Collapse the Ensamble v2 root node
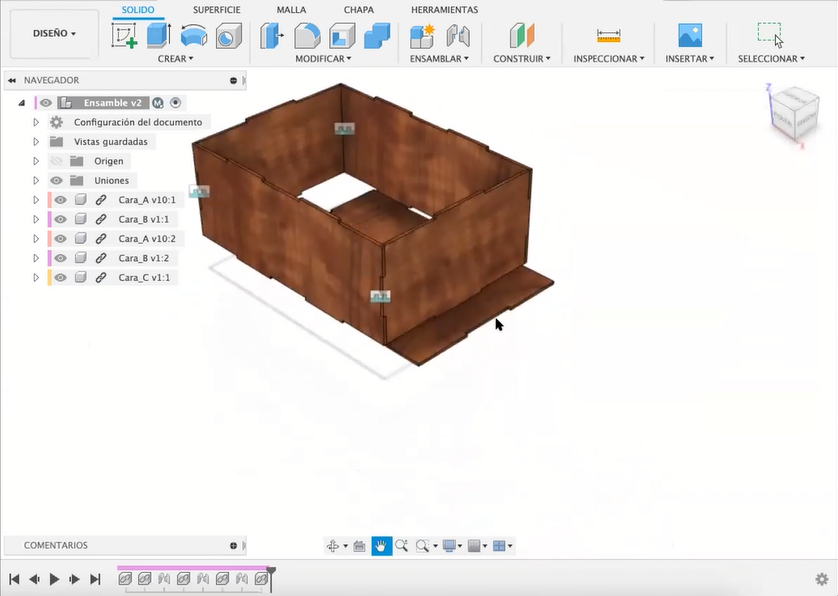This screenshot has height=596, width=838. (x=21, y=103)
